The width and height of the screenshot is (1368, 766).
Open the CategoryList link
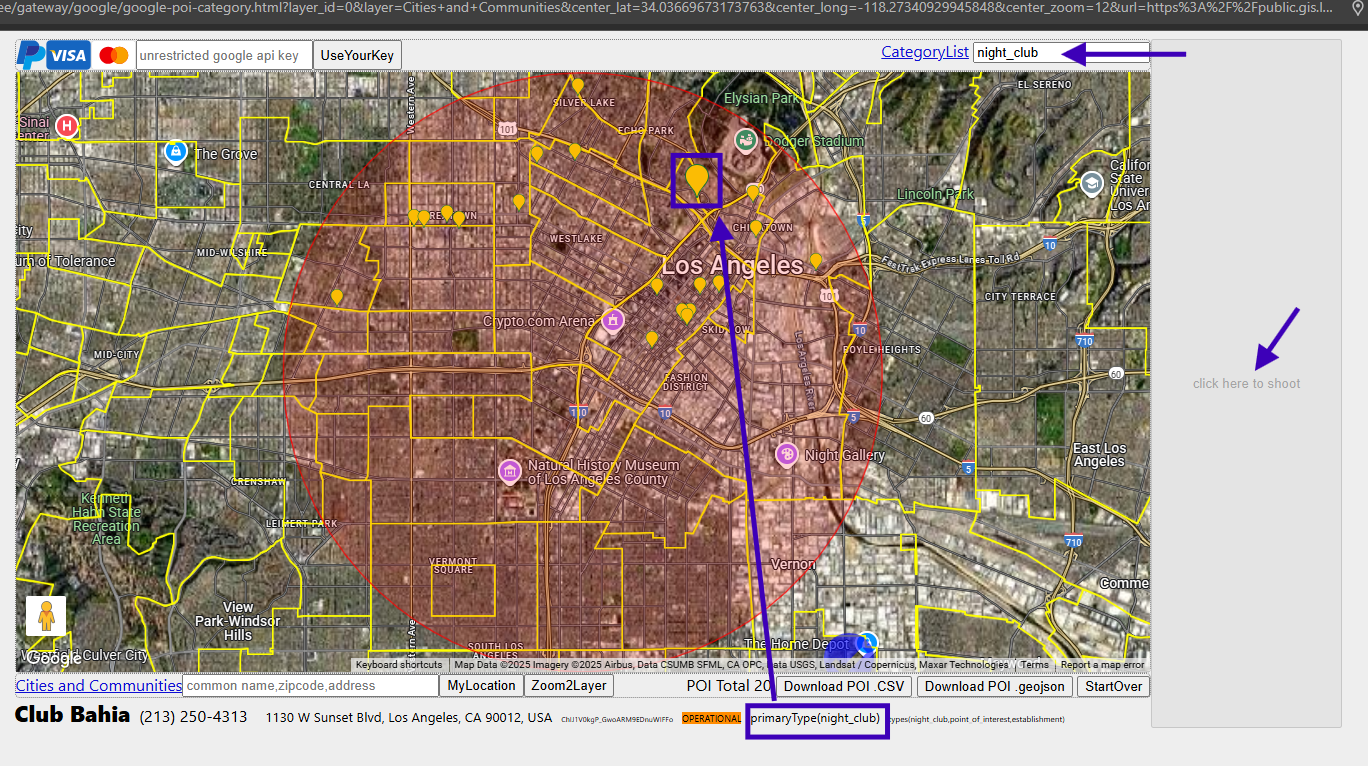pos(925,52)
